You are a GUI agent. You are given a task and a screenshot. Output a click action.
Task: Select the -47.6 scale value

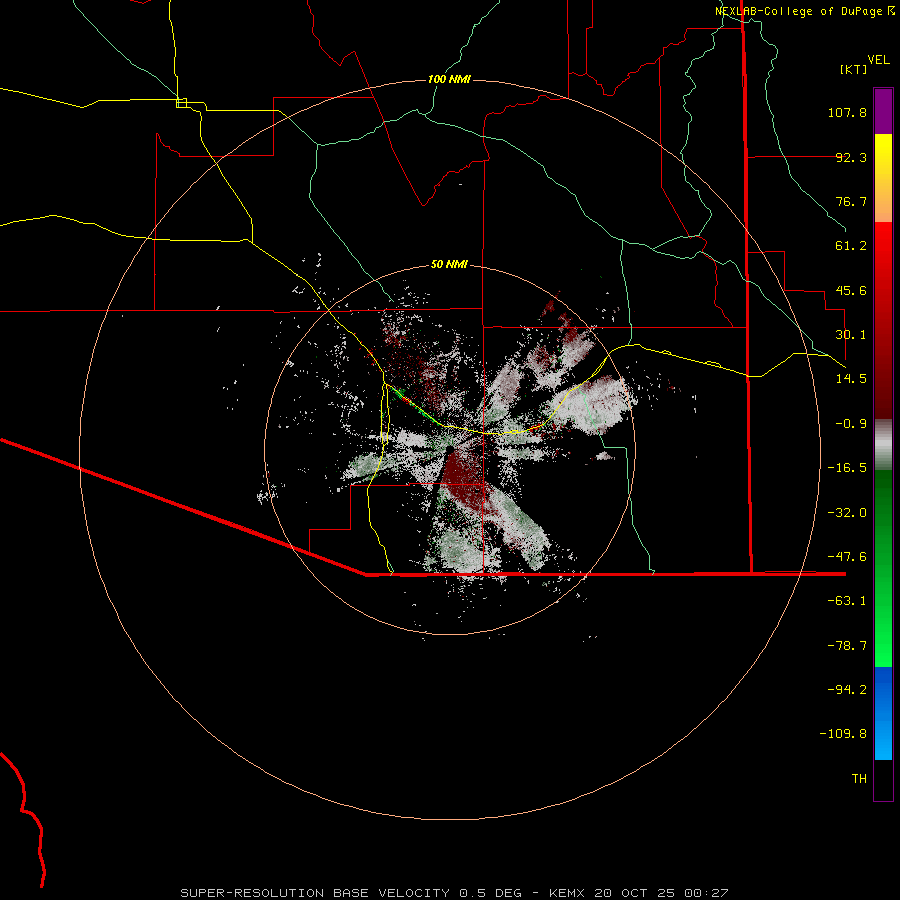click(x=847, y=557)
